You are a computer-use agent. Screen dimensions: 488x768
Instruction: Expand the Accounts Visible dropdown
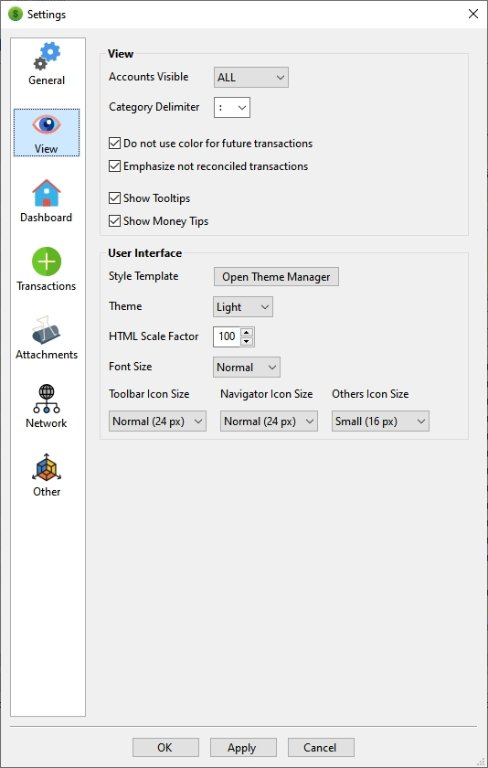click(x=251, y=77)
